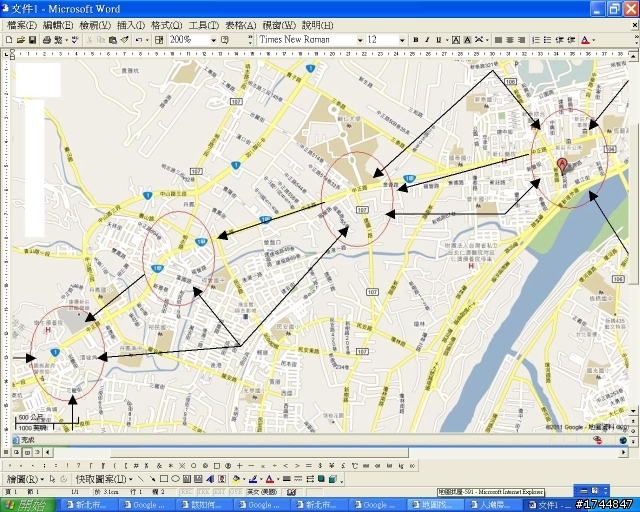Open the Line Style options
The image size is (640, 512).
point(287,479)
